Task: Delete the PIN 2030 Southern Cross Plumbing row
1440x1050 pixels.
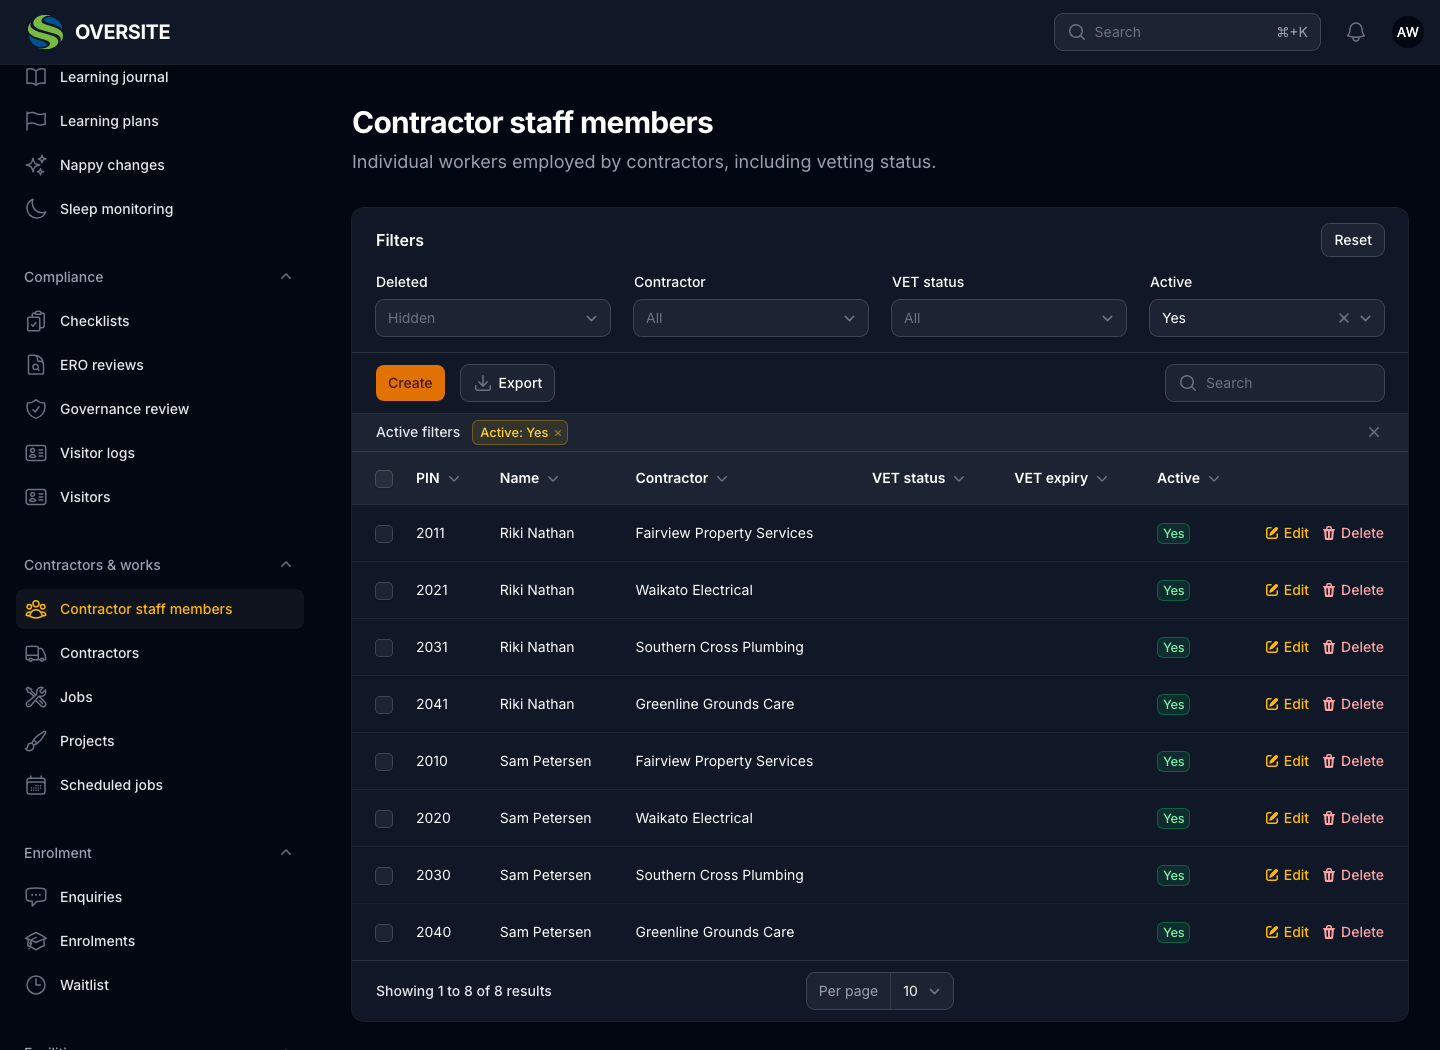Action: (1353, 875)
